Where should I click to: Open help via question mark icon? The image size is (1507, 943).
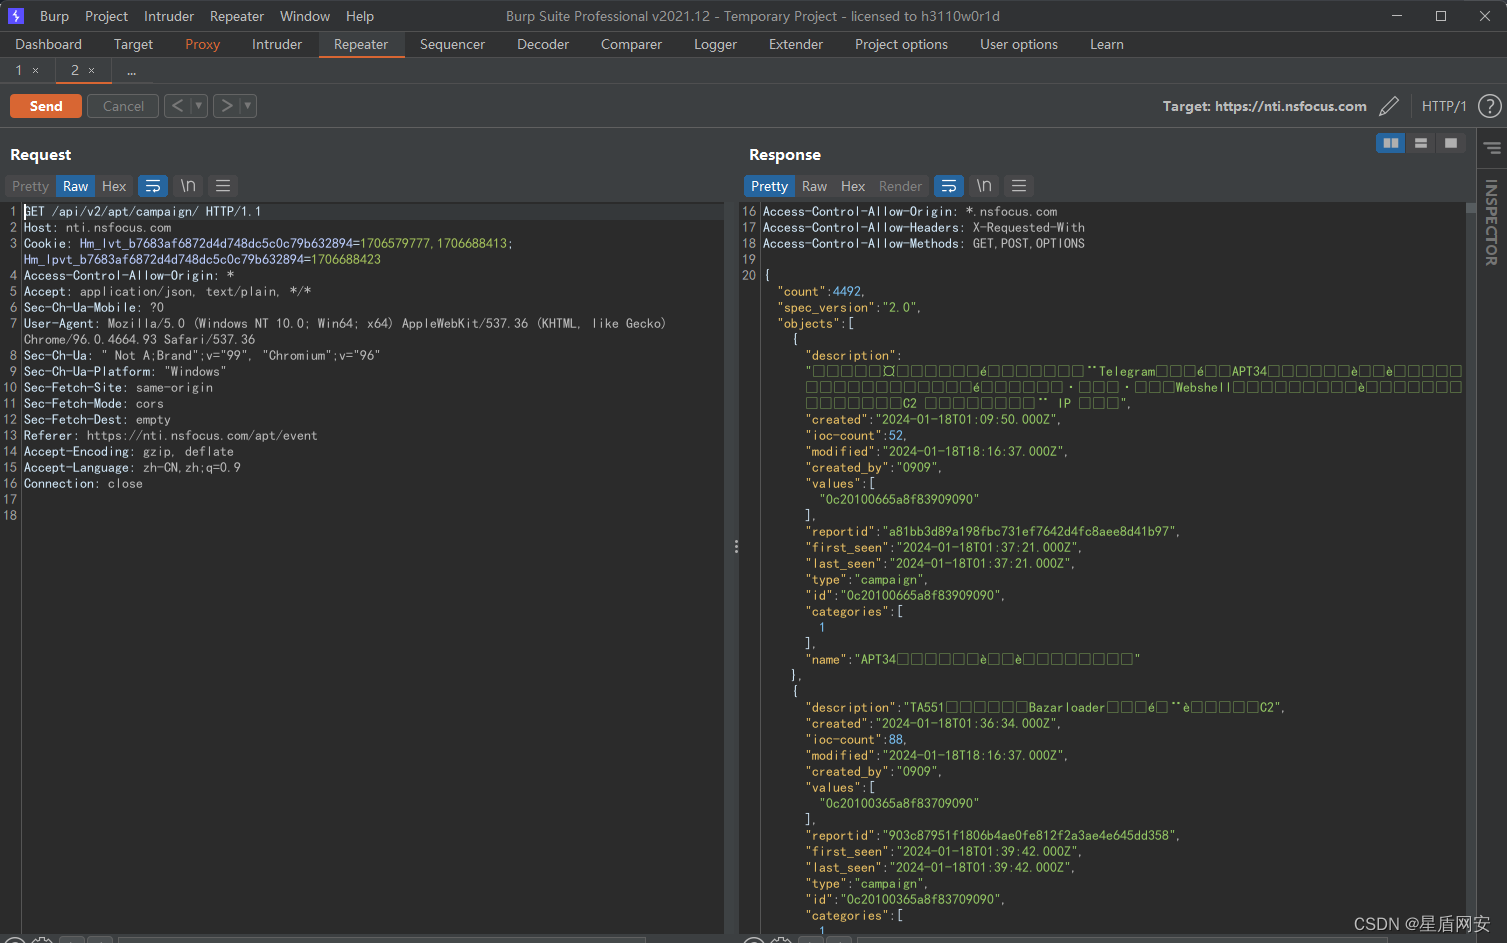point(1489,106)
